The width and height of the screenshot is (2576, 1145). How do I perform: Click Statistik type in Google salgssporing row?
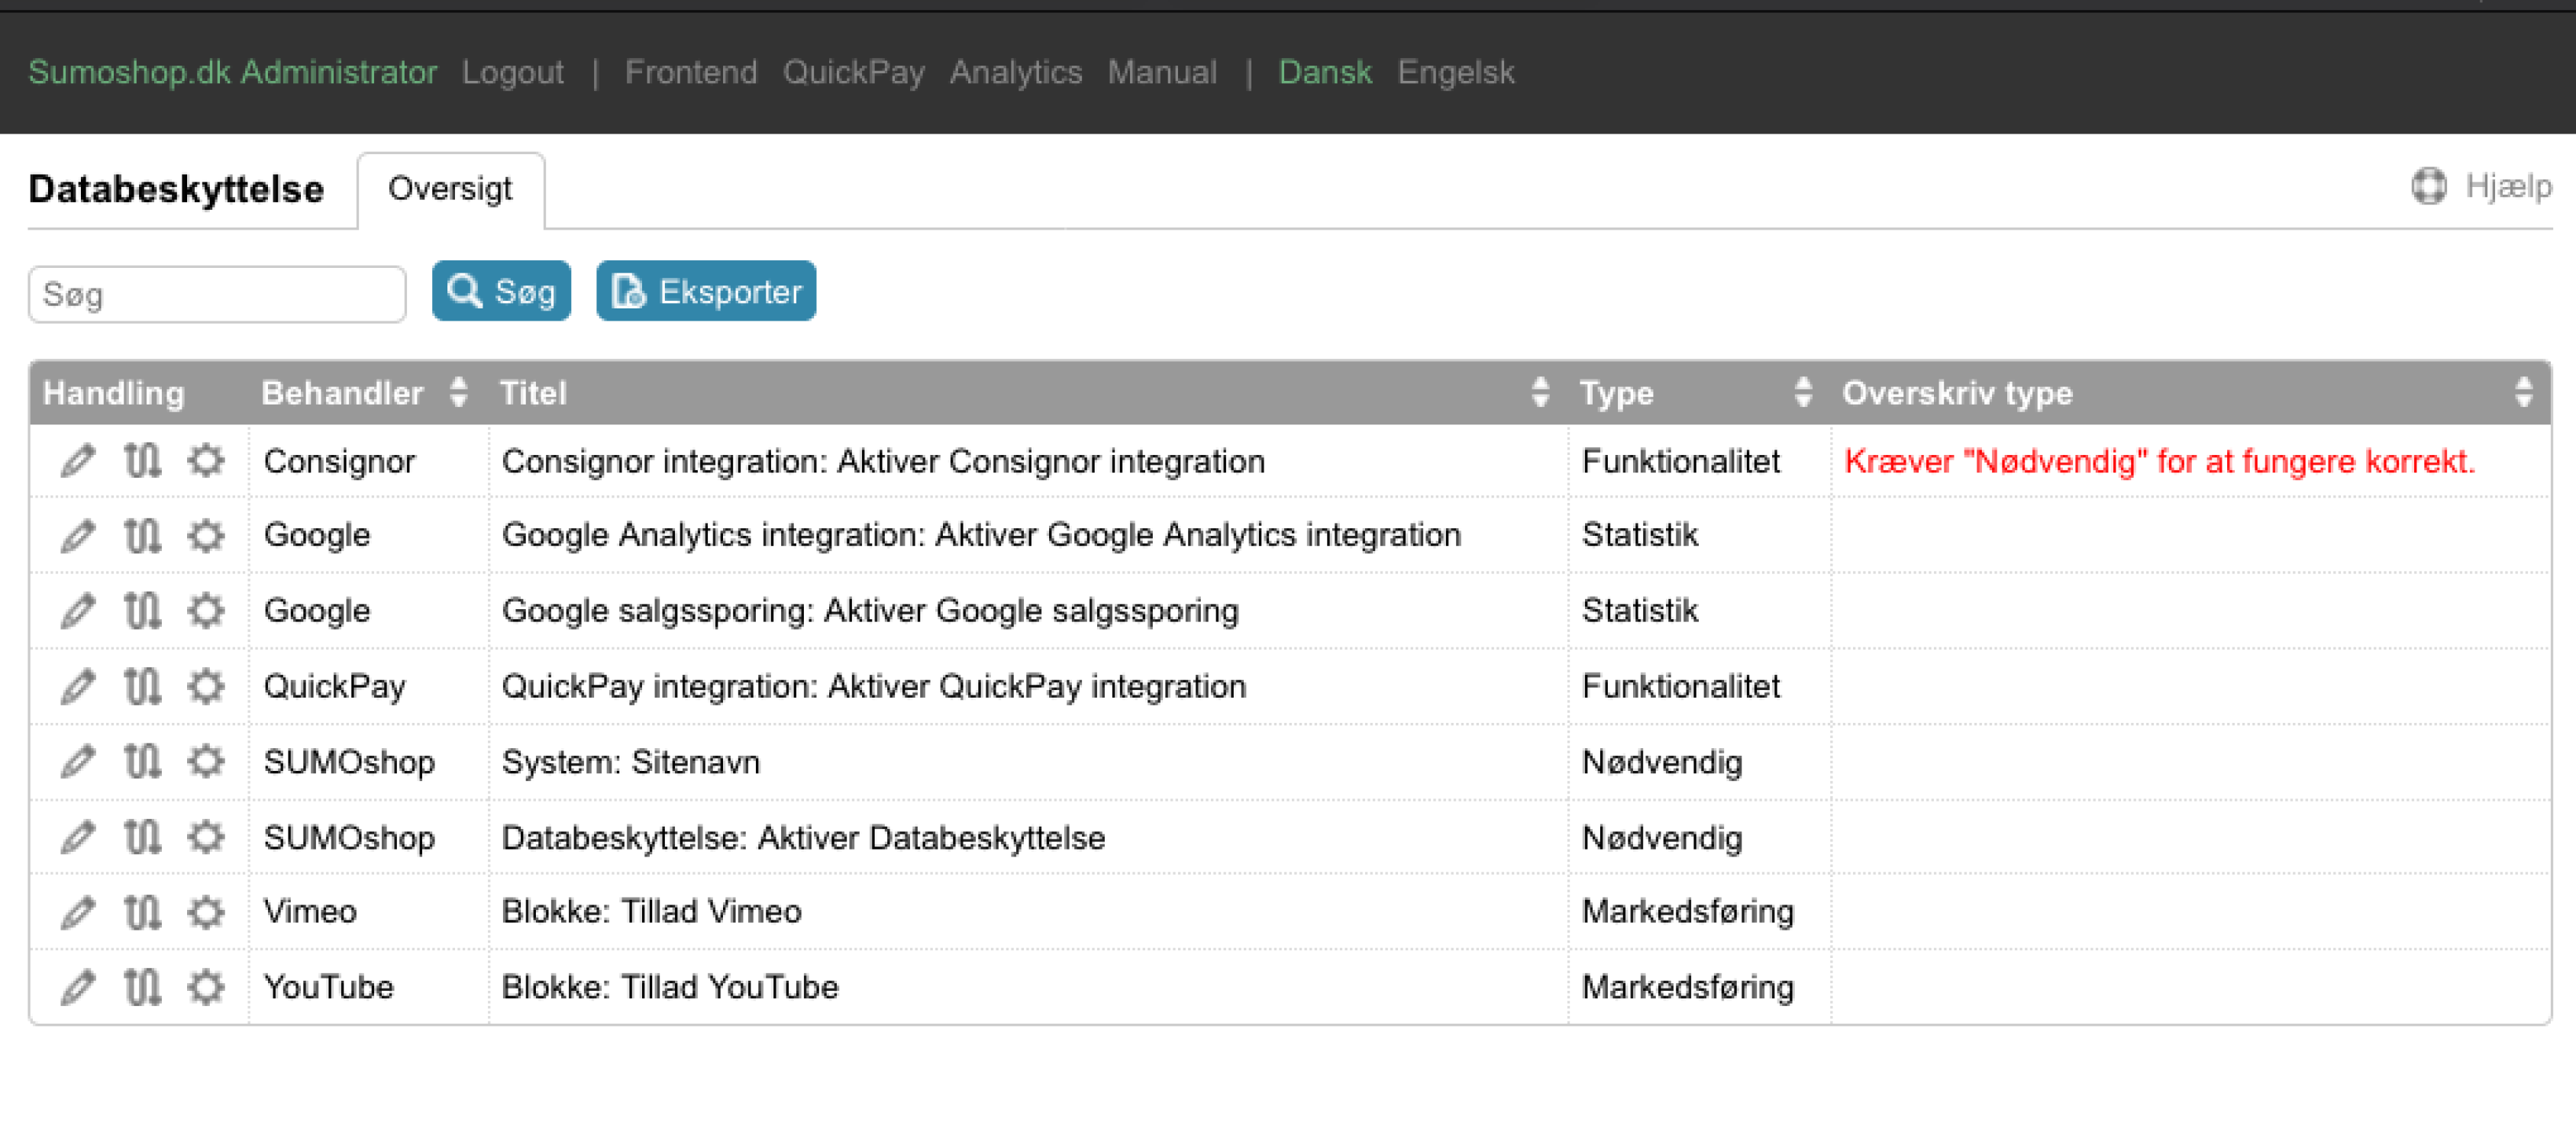(x=1640, y=610)
